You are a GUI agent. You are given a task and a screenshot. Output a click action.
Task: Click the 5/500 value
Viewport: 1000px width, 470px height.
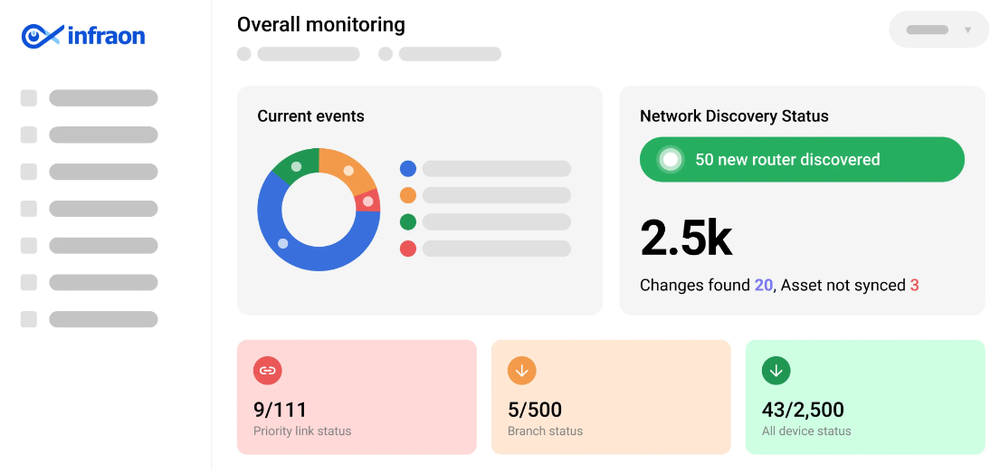coord(534,409)
